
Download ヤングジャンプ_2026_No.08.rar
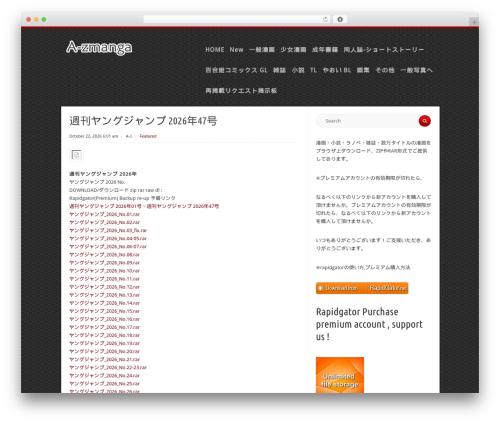[104, 255]
